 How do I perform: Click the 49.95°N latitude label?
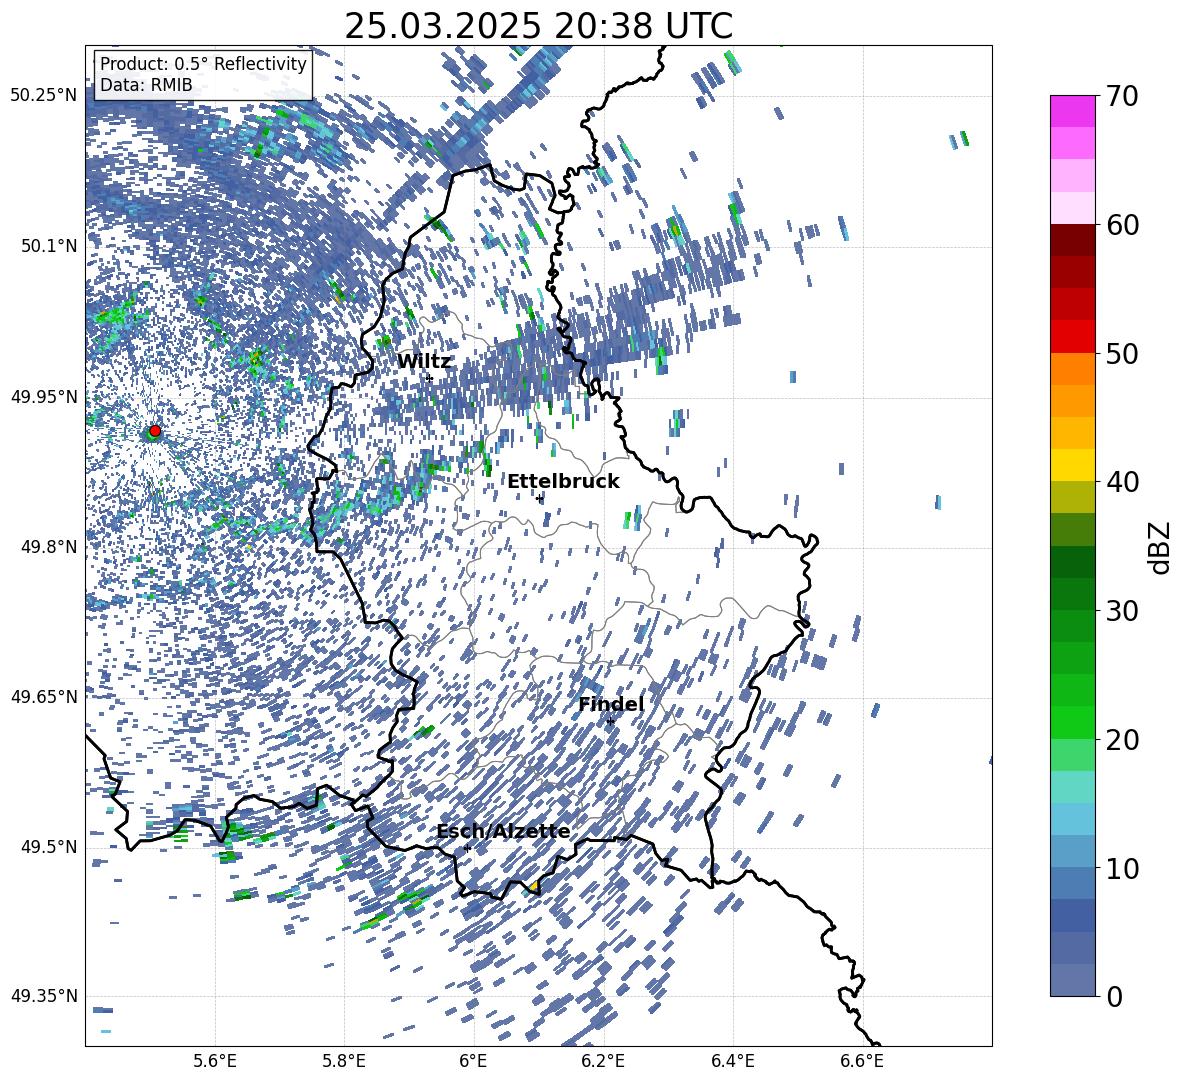[44, 396]
